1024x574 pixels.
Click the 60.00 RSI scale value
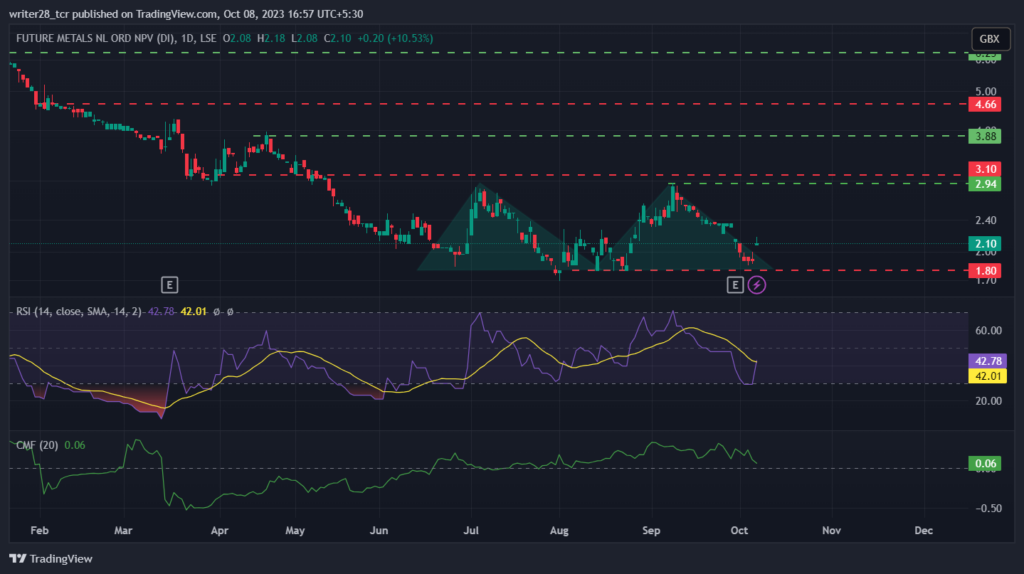coord(988,330)
